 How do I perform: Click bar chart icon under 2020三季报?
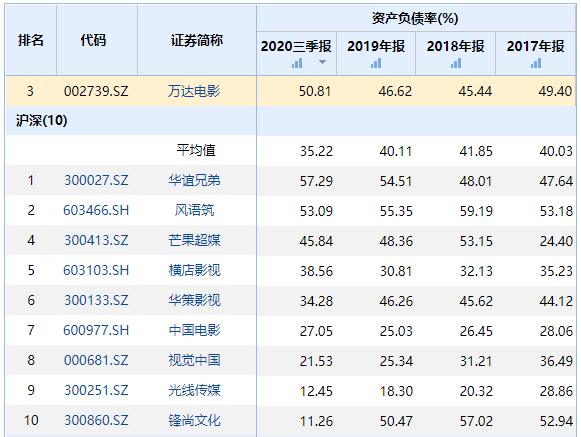tap(297, 63)
